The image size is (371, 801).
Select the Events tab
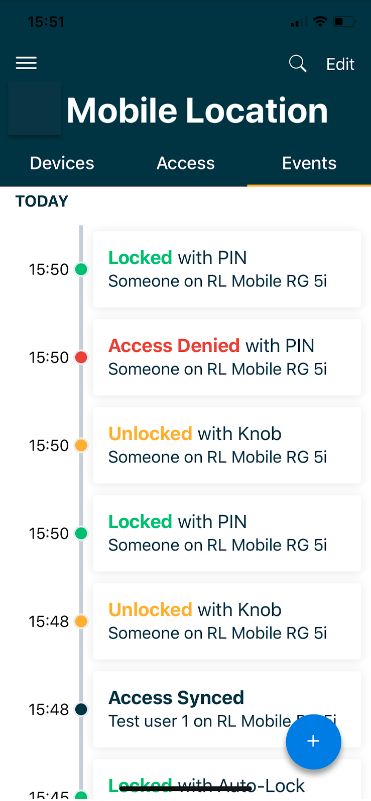coord(309,163)
